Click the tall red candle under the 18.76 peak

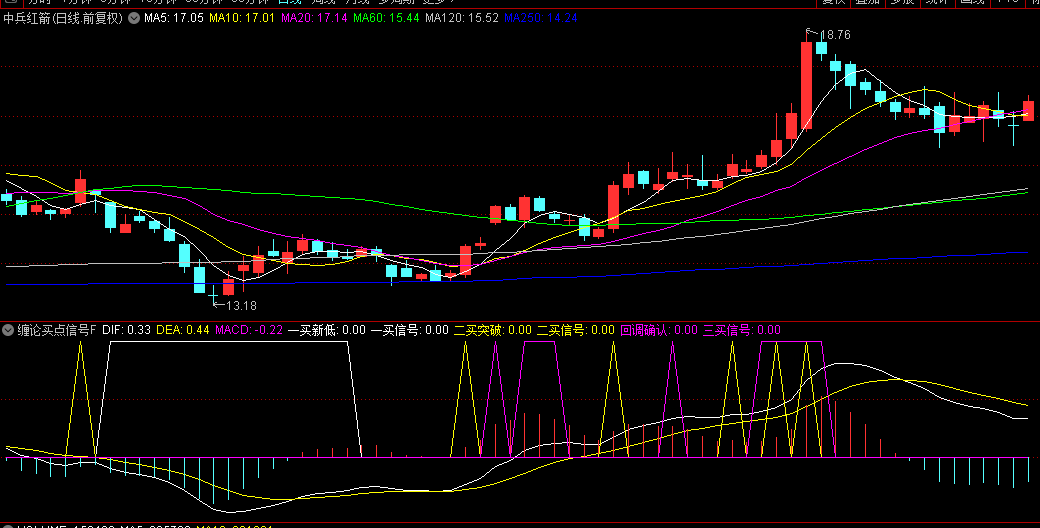(x=807, y=86)
